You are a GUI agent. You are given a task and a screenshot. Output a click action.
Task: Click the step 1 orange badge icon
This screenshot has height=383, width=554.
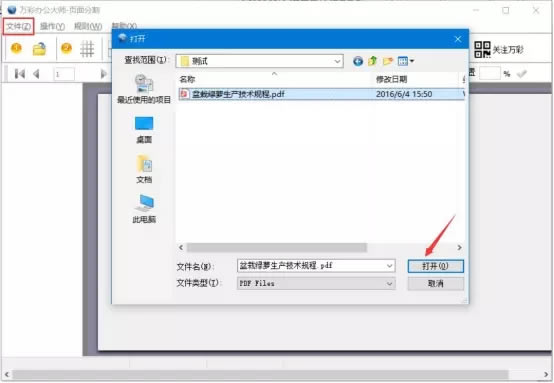[16, 48]
